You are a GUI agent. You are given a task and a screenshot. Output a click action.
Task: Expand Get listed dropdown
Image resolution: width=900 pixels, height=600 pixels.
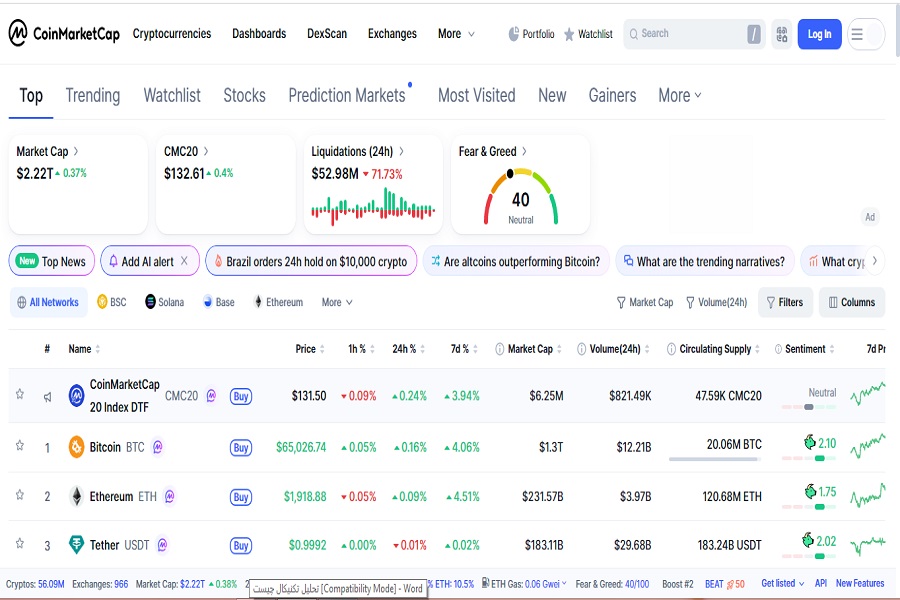(x=783, y=583)
